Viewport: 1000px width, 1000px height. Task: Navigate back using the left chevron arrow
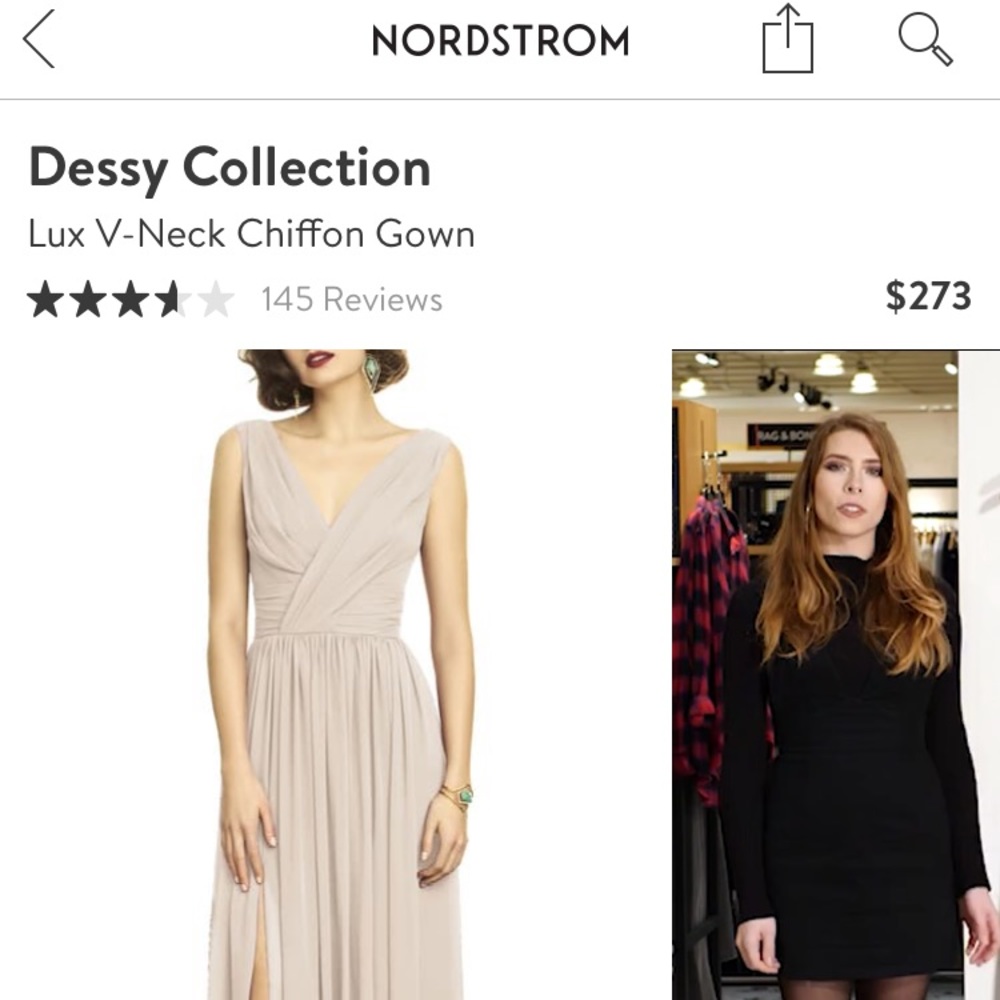click(38, 40)
